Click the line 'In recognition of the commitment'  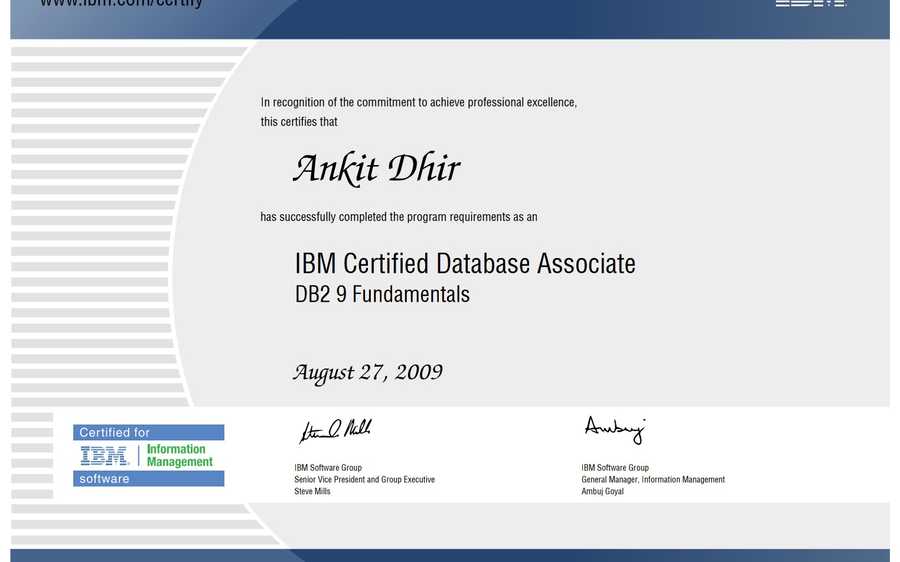click(x=418, y=102)
